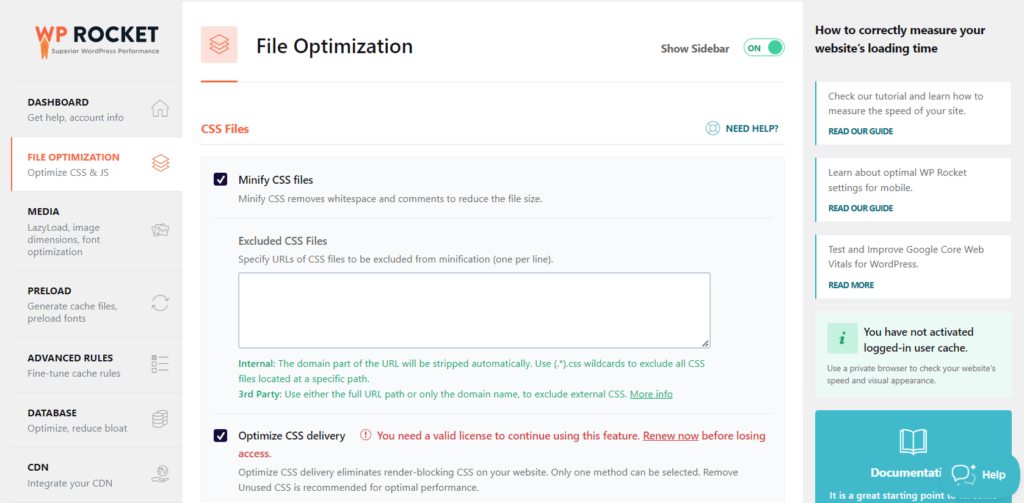Image resolution: width=1024 pixels, height=503 pixels.
Task: Click the Excluded CSS Files textarea resize handle
Action: pos(706,344)
